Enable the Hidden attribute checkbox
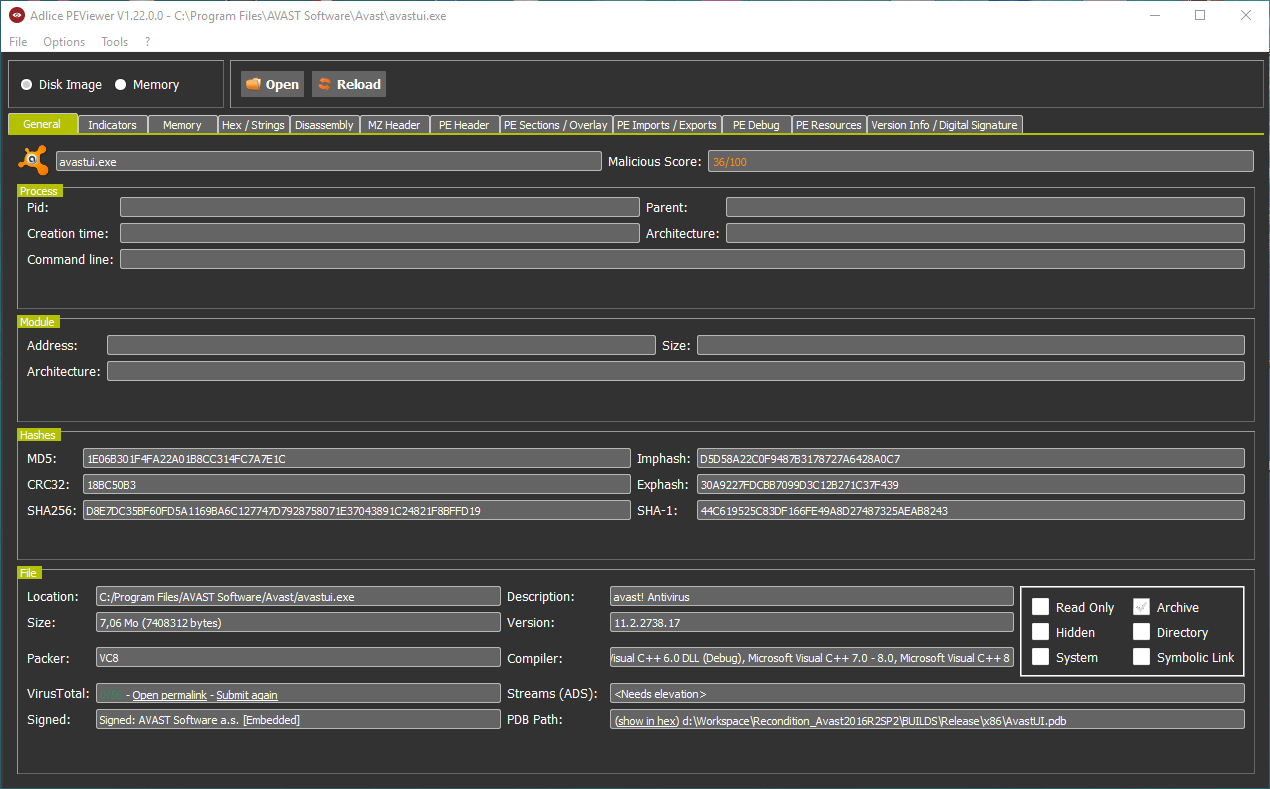Viewport: 1270px width, 789px height. pyautogui.click(x=1041, y=632)
